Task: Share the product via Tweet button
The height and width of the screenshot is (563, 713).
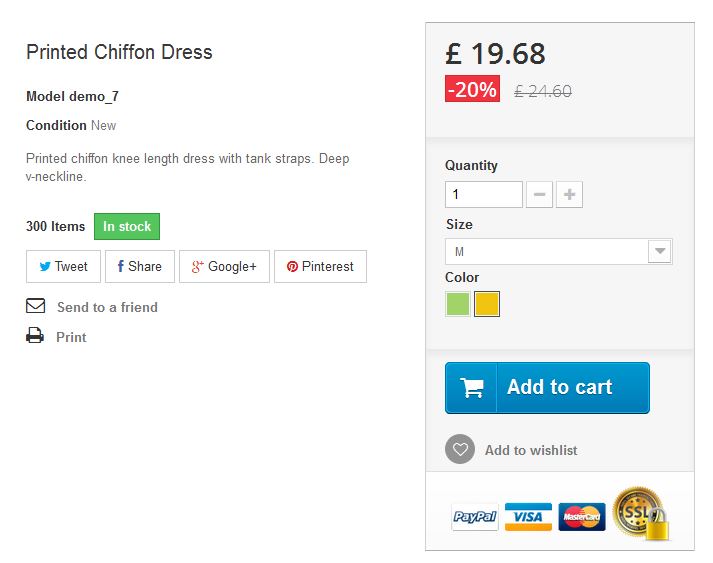Action: 63,267
